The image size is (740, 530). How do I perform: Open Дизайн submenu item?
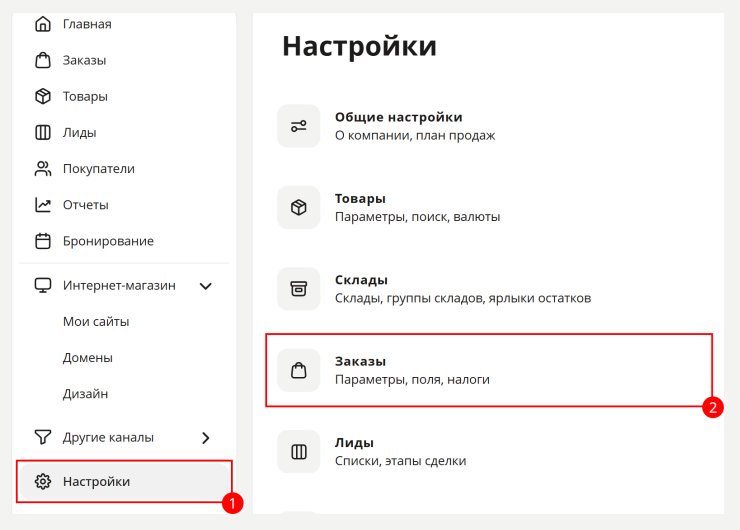click(x=85, y=394)
